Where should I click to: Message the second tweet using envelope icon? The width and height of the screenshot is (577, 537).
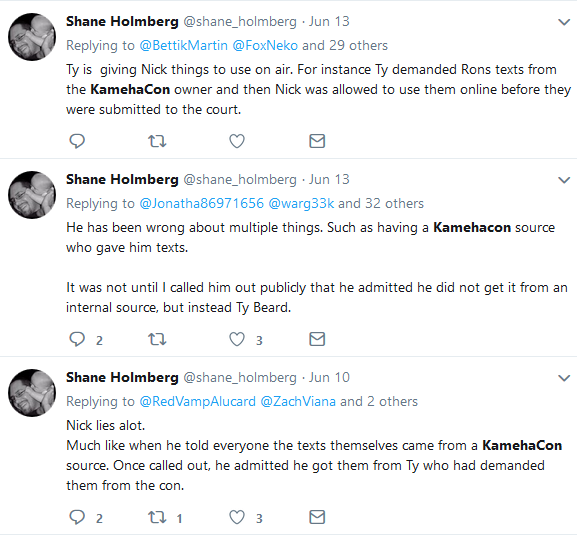coord(317,339)
